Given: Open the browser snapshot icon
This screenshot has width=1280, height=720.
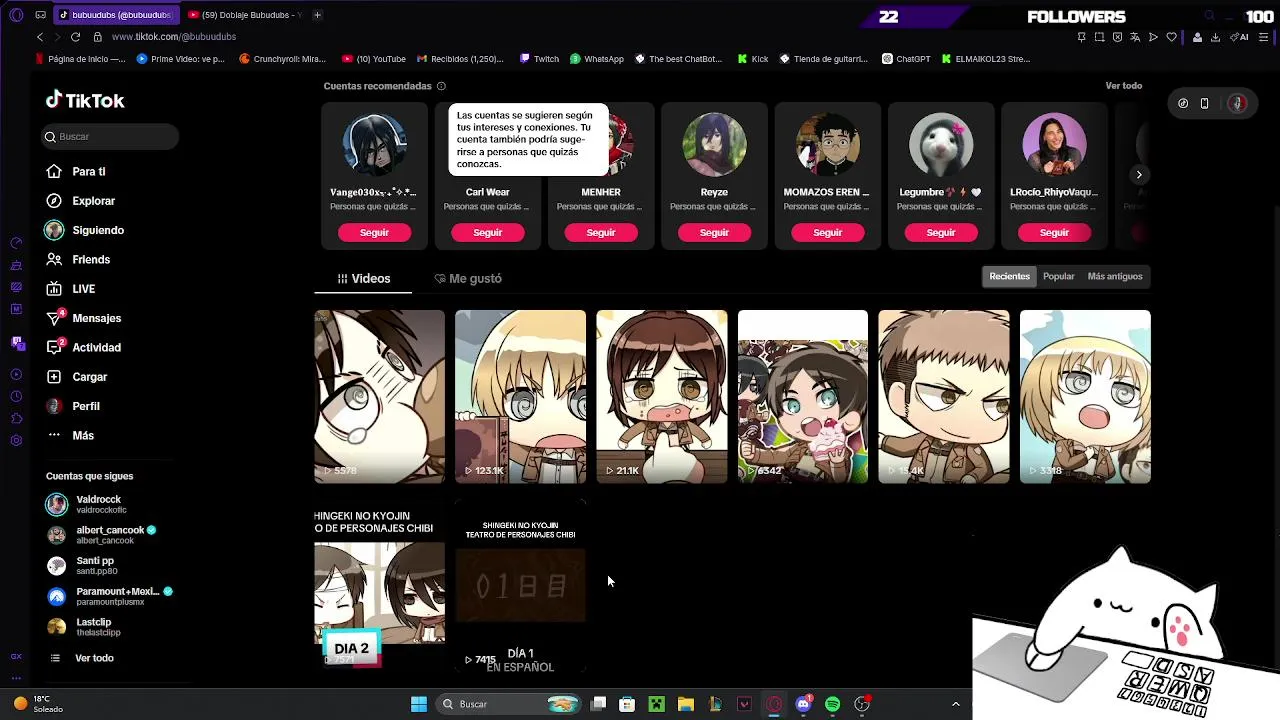Looking at the screenshot, I should (x=1099, y=37).
